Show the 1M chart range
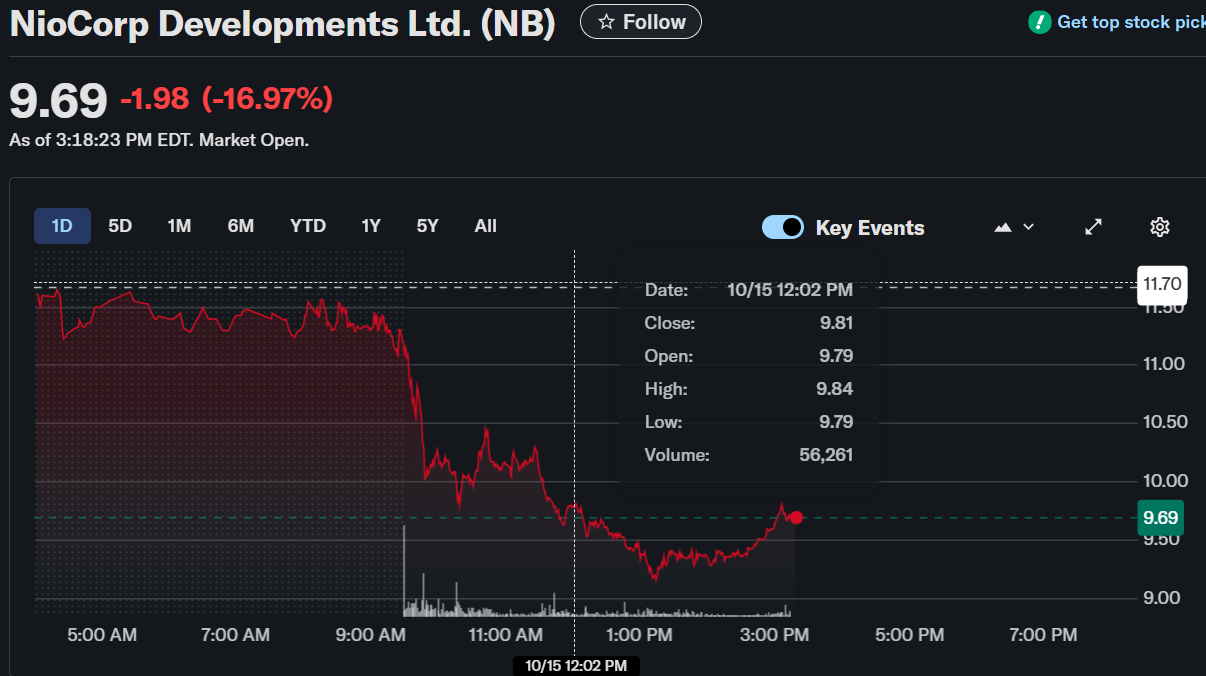This screenshot has width=1206, height=676. [x=179, y=226]
